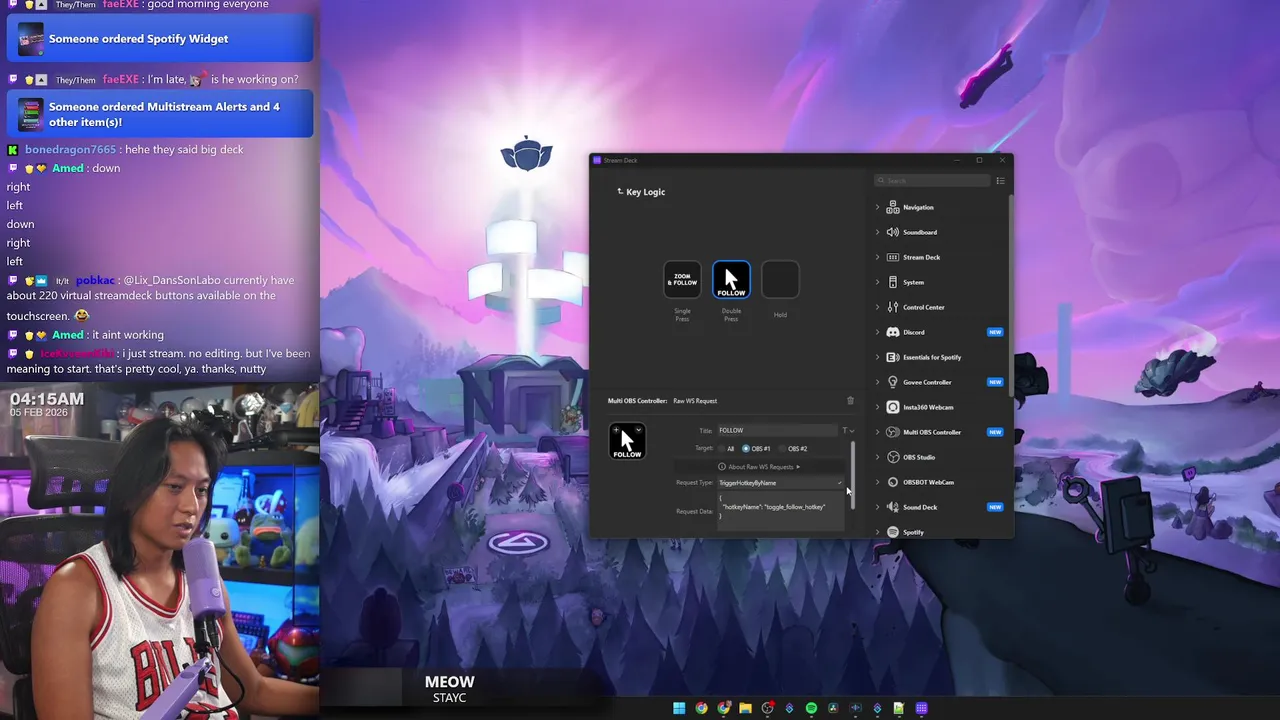Open the Request Type dropdown

[x=780, y=483]
